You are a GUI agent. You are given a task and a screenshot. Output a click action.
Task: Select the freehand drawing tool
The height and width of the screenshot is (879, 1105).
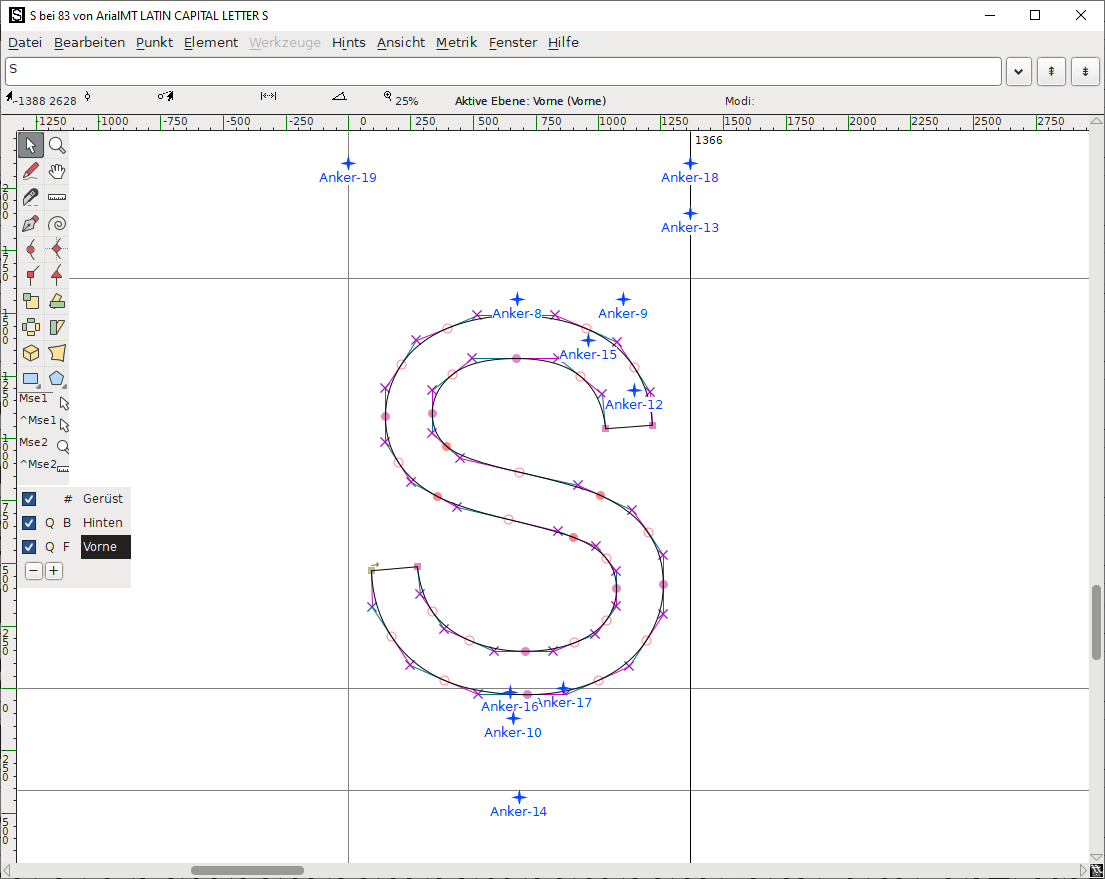click(x=30, y=171)
